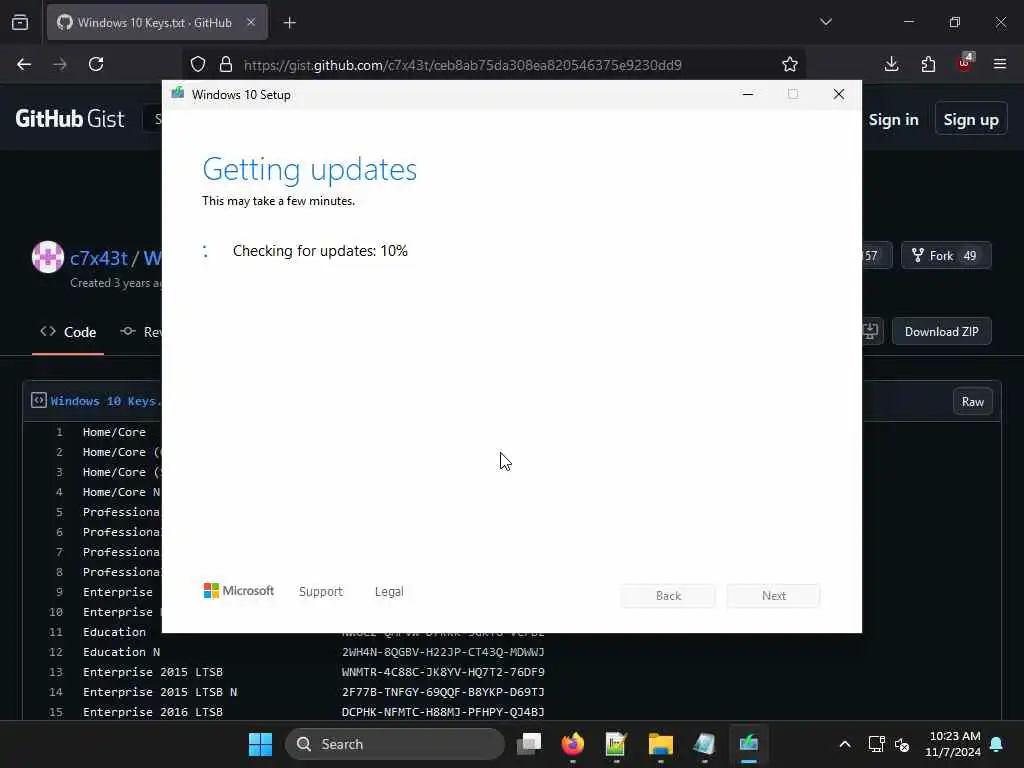Viewport: 1024px width, 768px height.
Task: Open the notifications bell icon
Action: (997, 744)
